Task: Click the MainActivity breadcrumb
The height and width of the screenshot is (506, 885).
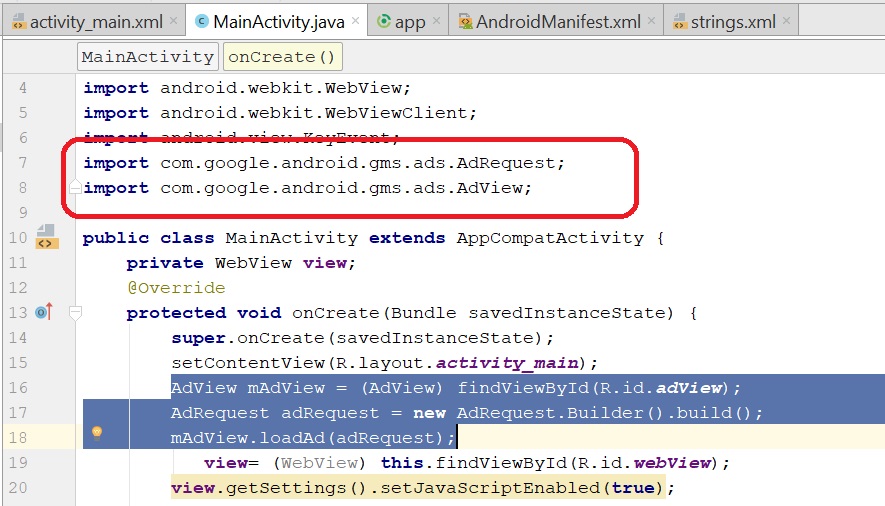Action: pyautogui.click(x=147, y=56)
